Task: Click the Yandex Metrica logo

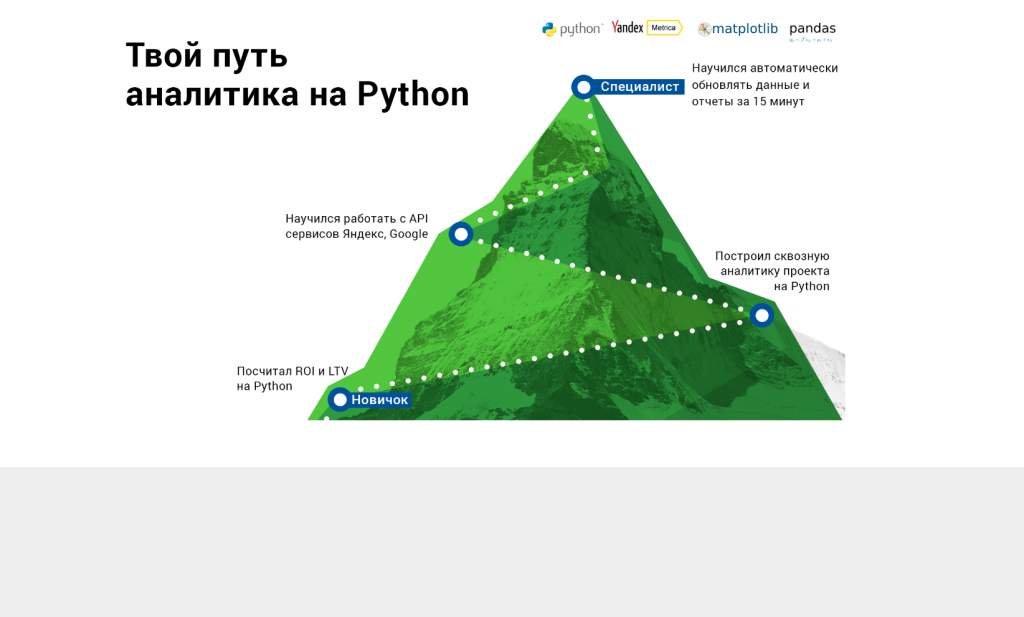Action: (x=646, y=28)
